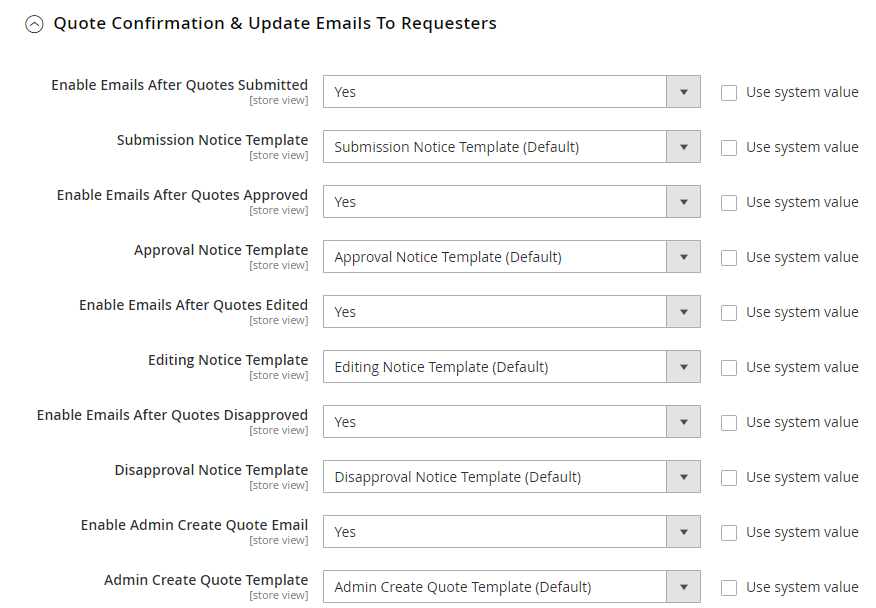Open Enable Emails After Quotes Edited dropdown
876x608 pixels.
coord(511,312)
